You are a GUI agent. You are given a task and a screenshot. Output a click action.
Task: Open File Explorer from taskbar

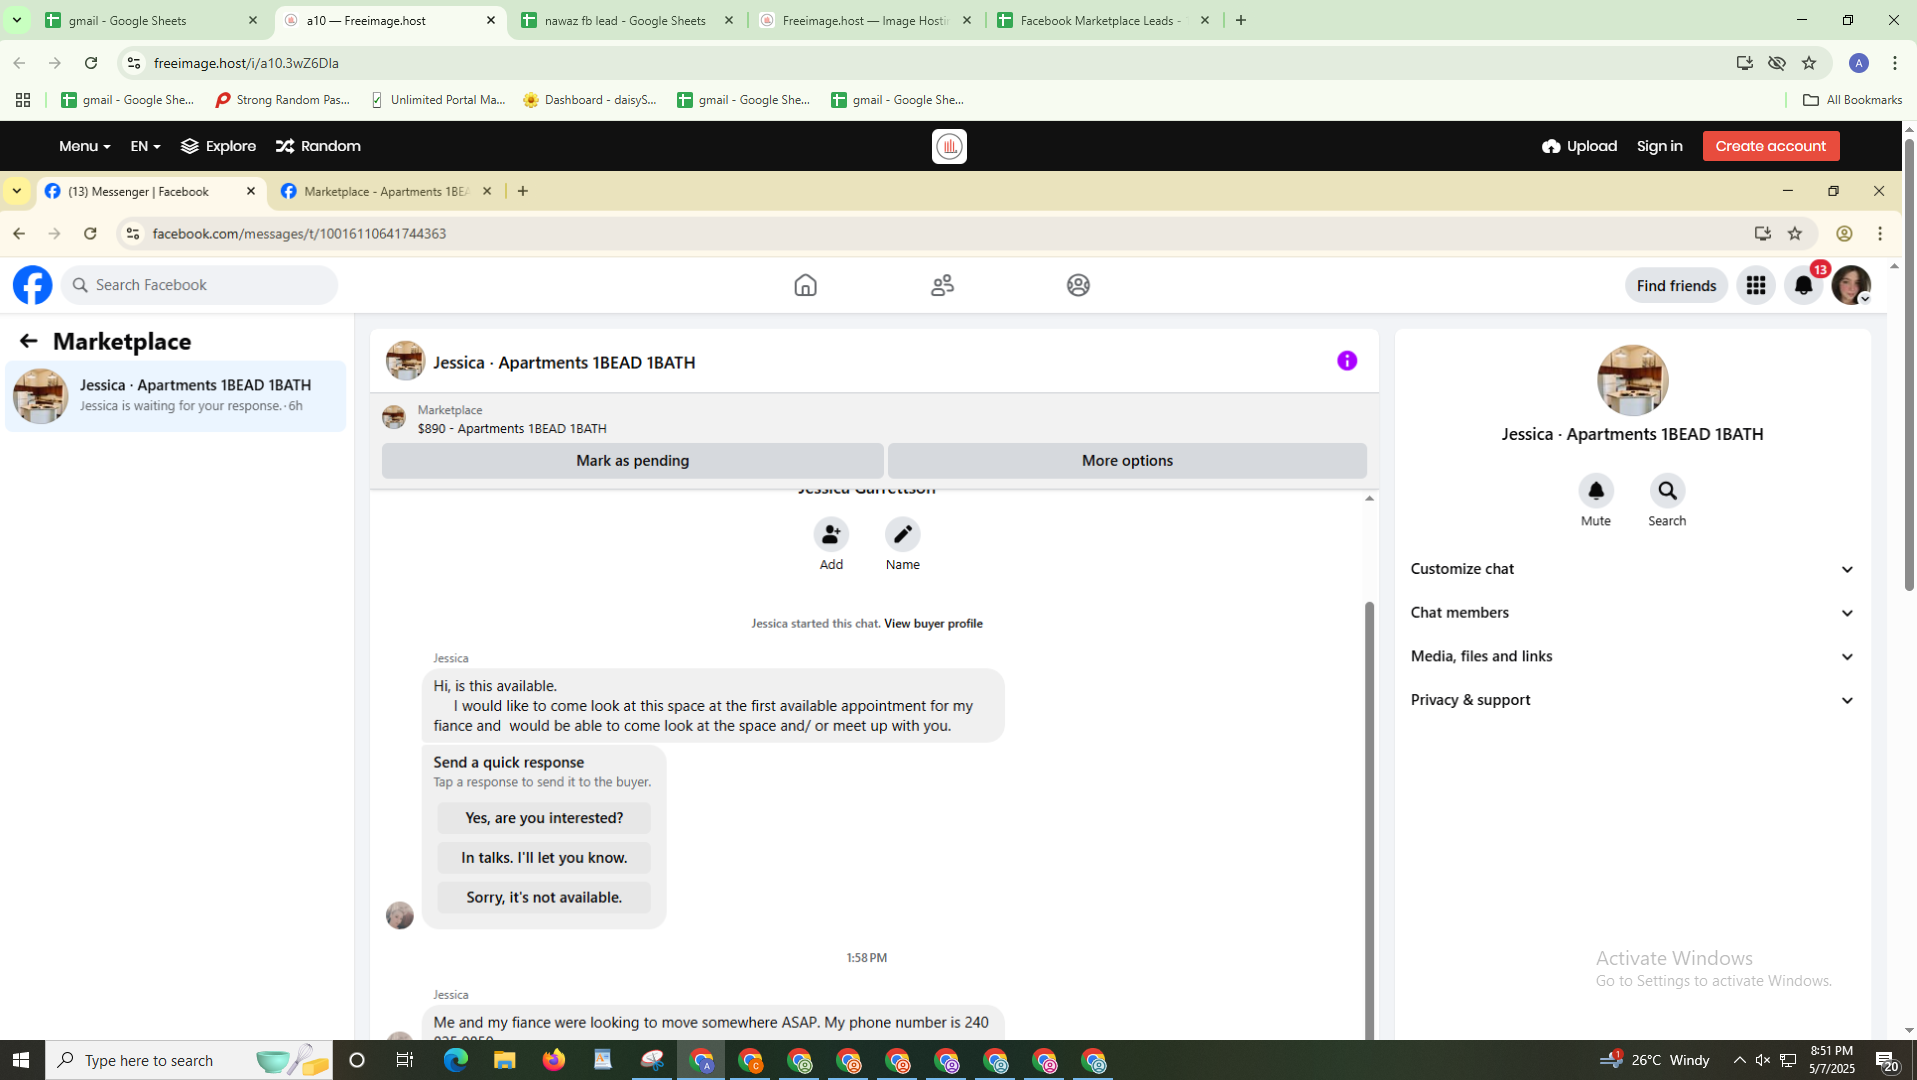504,1060
